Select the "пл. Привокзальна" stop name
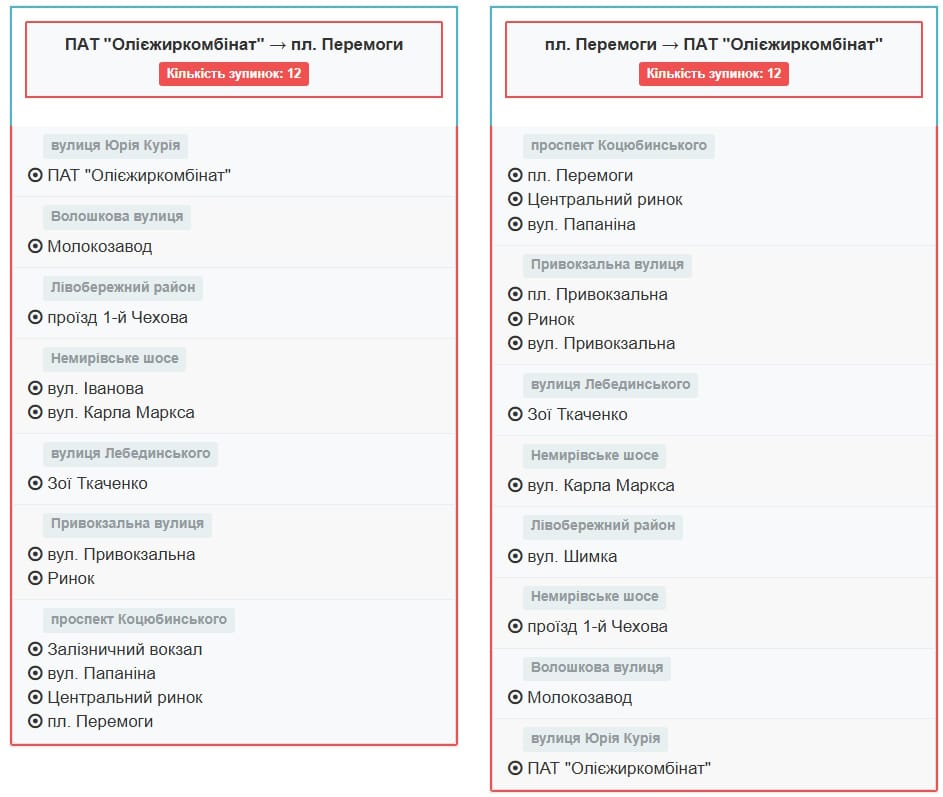Image resolution: width=943 pixels, height=797 pixels. 597,294
